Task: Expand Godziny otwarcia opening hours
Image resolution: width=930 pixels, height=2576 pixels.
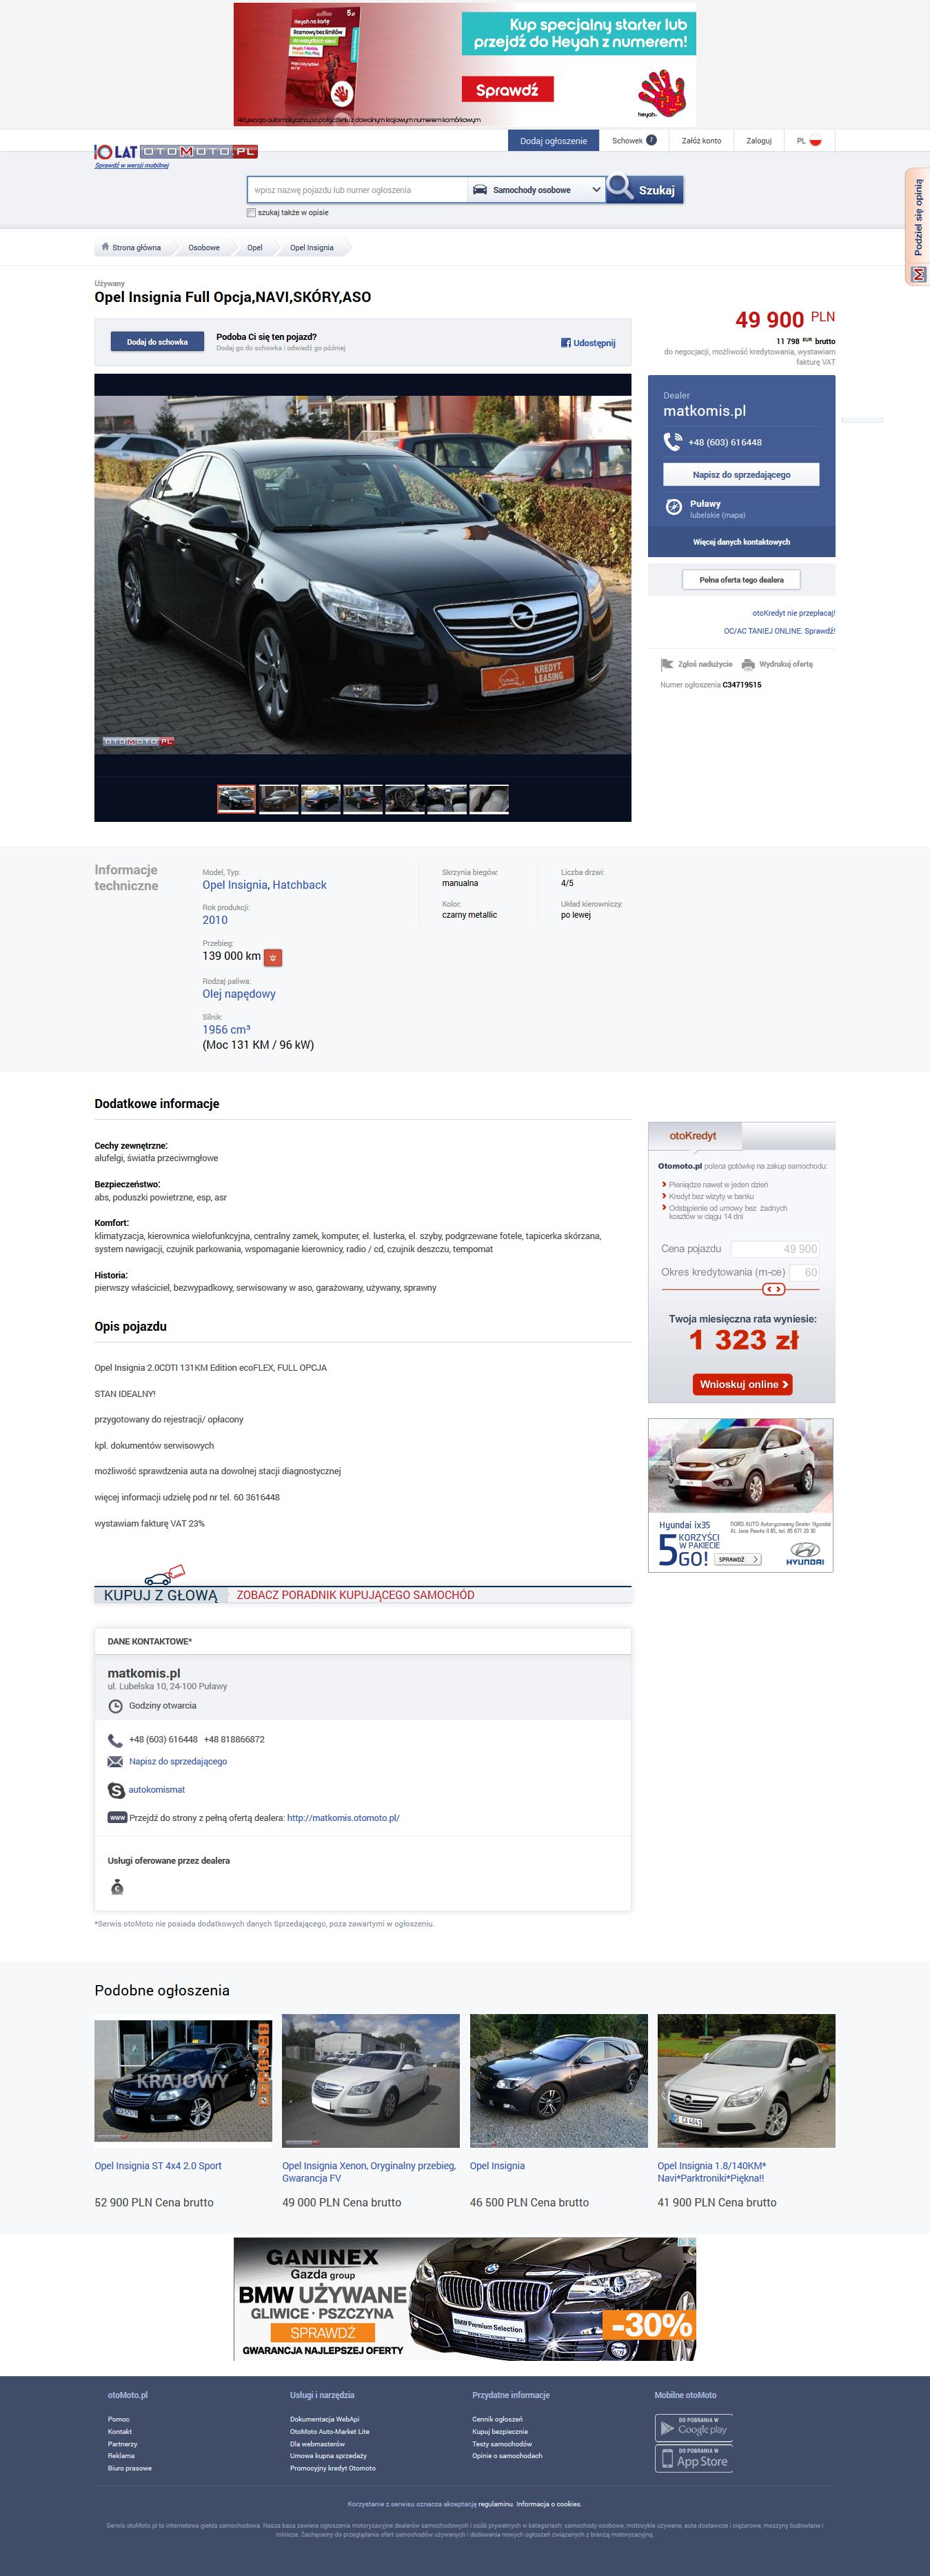Action: pyautogui.click(x=162, y=1706)
